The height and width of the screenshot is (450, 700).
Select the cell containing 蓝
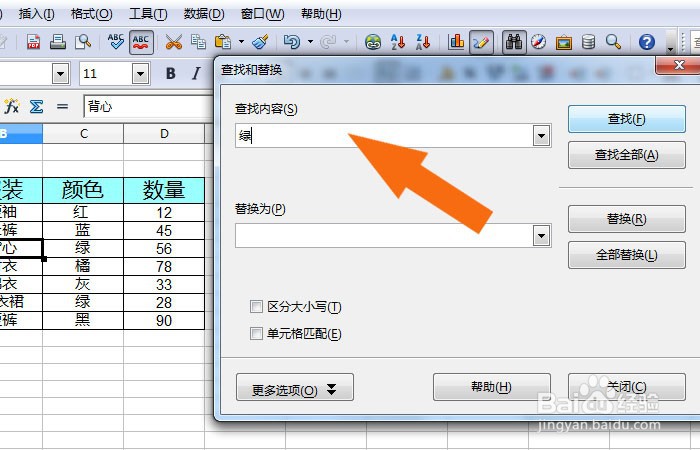[x=83, y=230]
